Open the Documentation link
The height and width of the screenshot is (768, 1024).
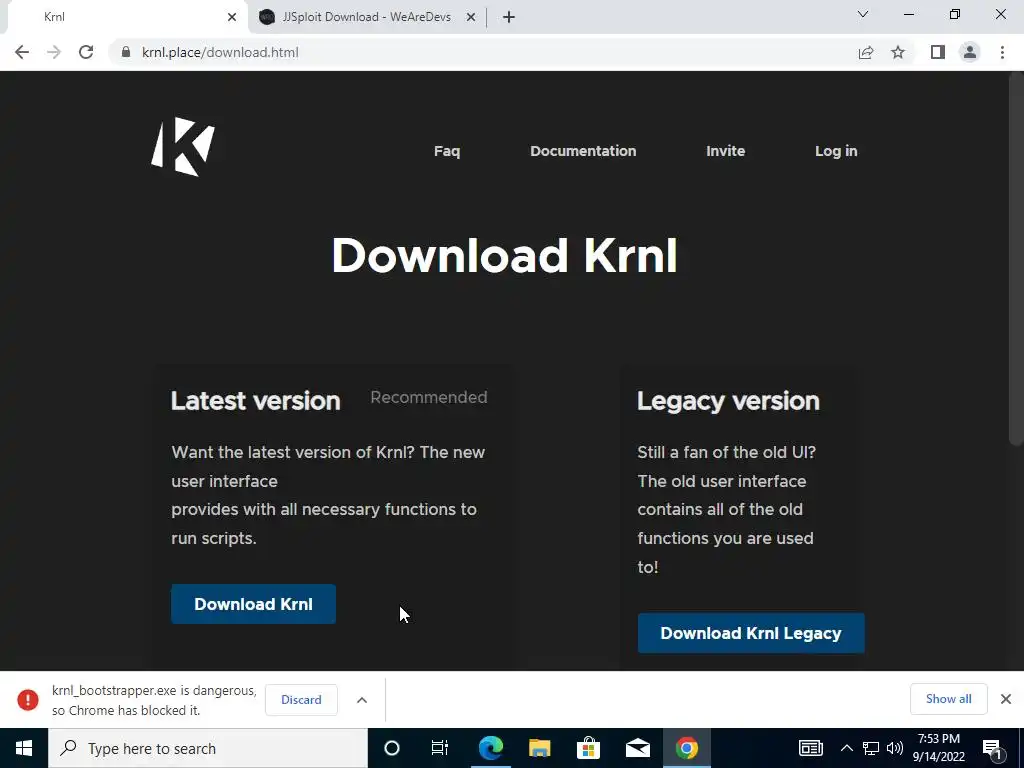pos(583,151)
